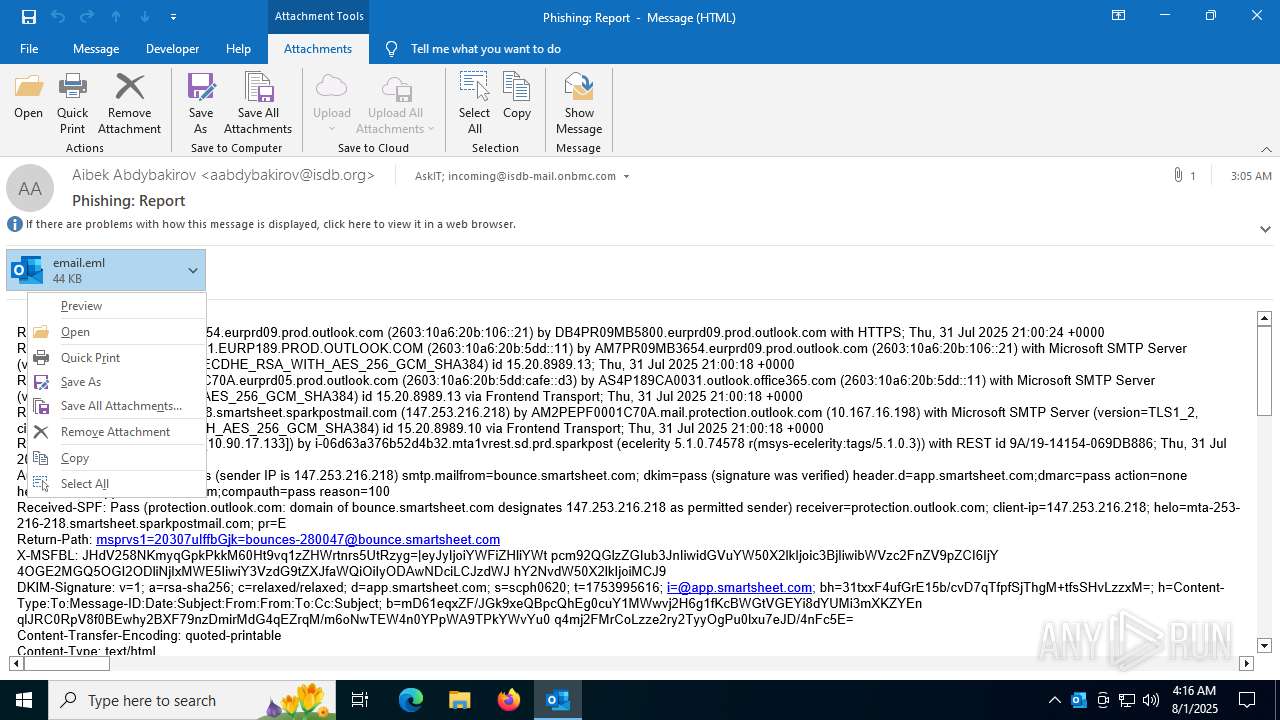Open Microsoft Edge from the taskbar

point(411,700)
